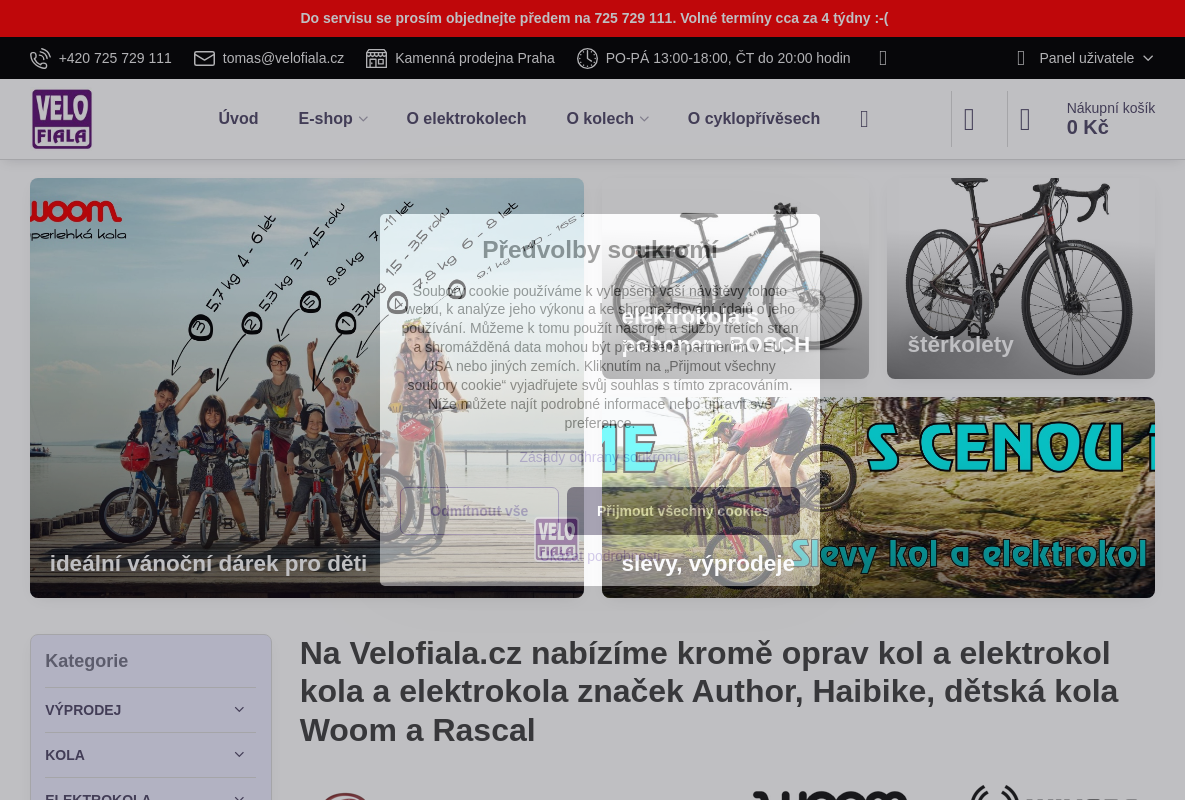Viewport: 1200px width, 800px height.
Task: Expand the VÝPRODEJ category
Action: [x=239, y=709]
